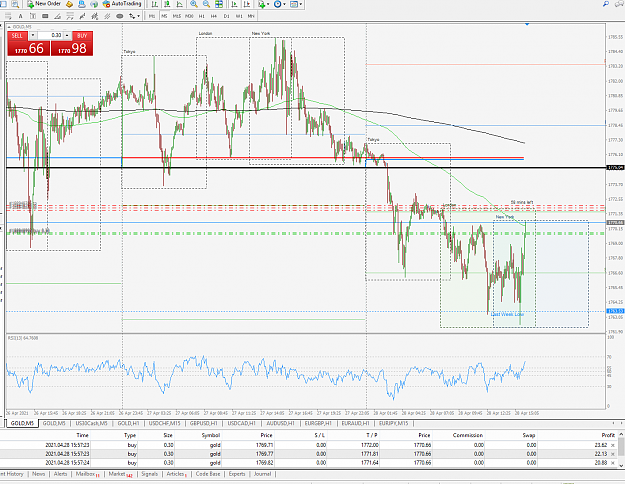Click the one-click trading volume field
This screenshot has width=625, height=484.
point(50,35)
